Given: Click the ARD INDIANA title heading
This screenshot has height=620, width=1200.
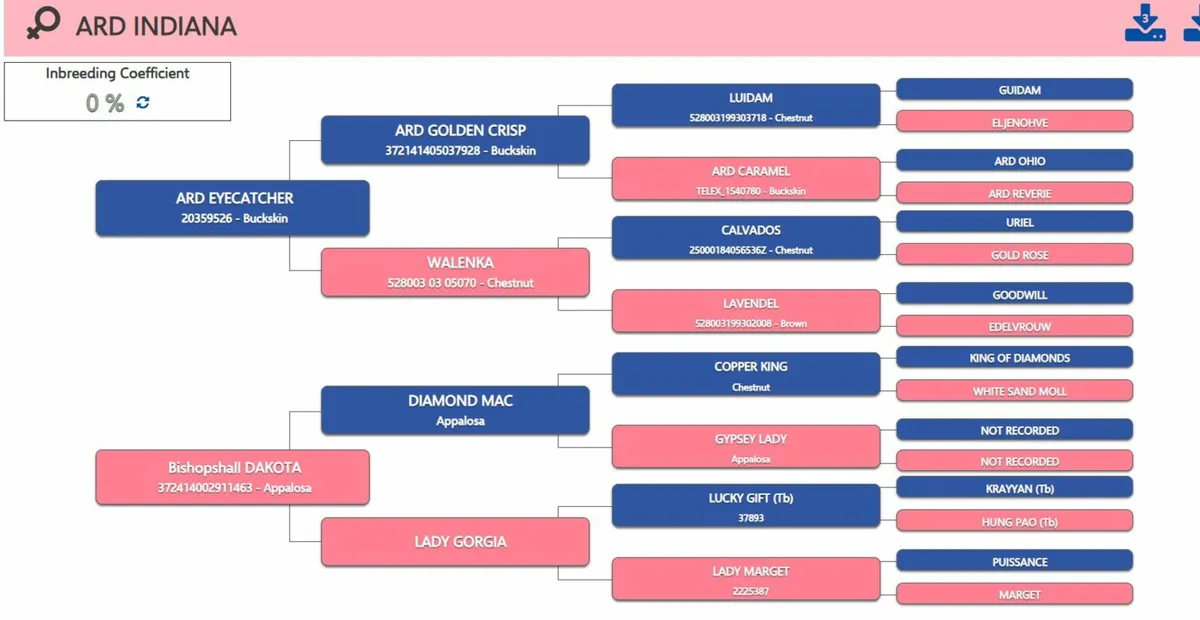Looking at the screenshot, I should (156, 26).
